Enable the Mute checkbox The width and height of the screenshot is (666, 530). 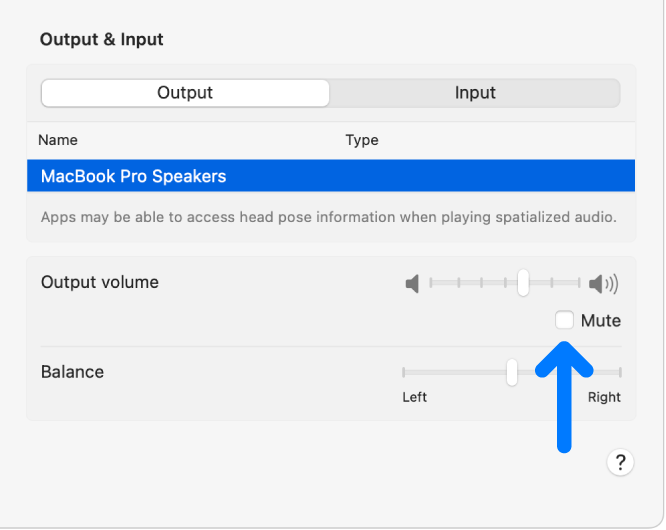click(564, 320)
